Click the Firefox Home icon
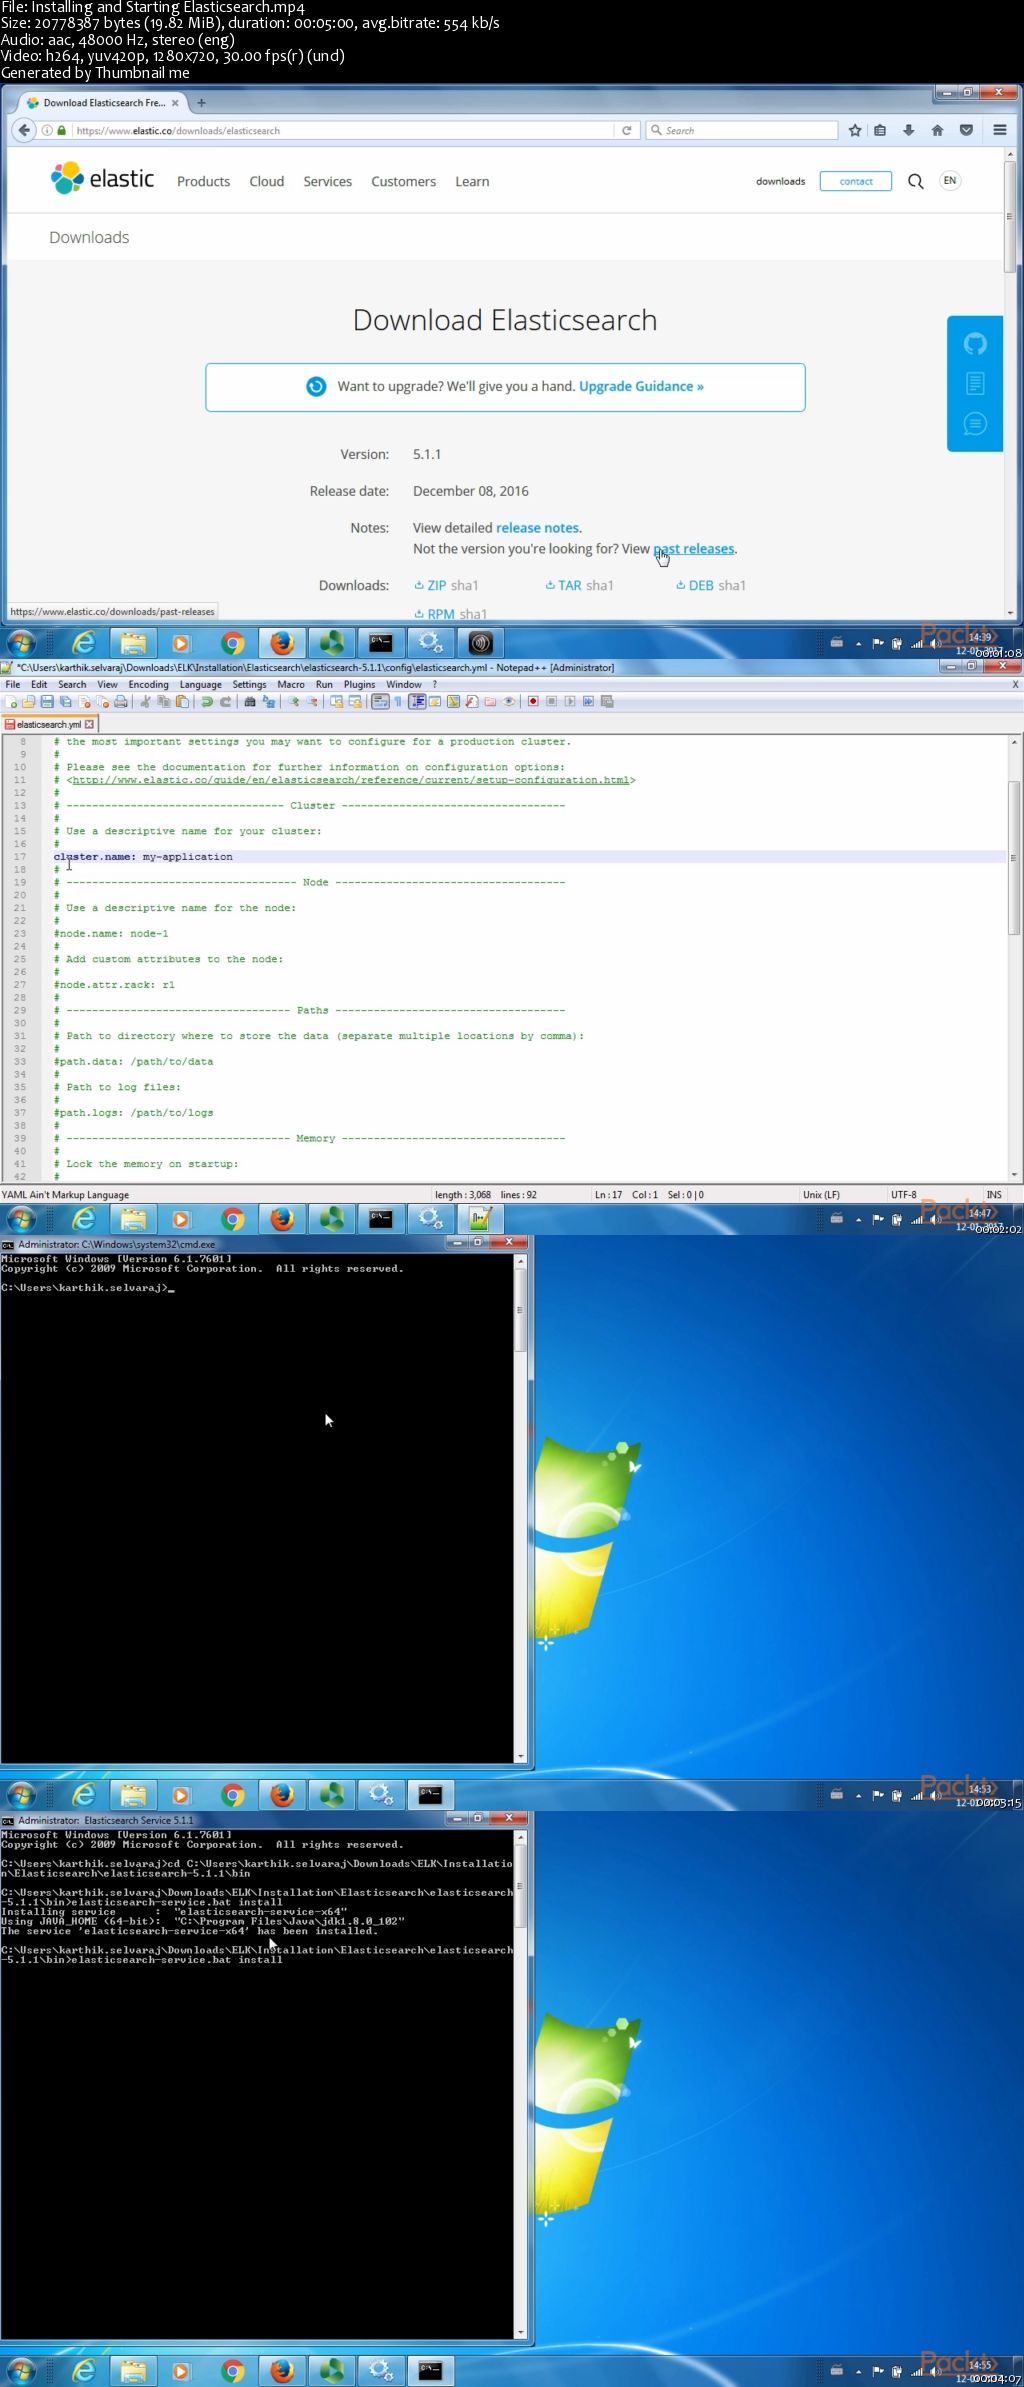 click(937, 130)
